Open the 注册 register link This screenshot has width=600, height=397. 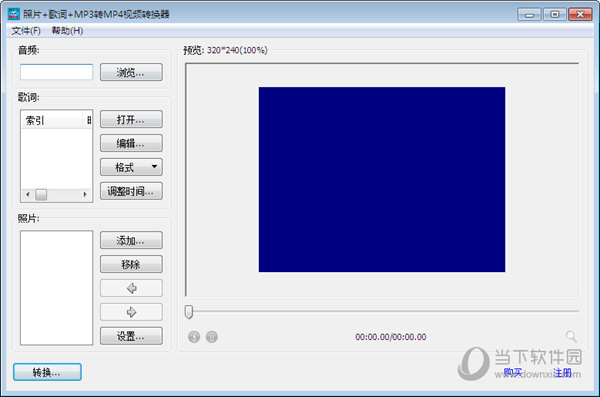coord(562,372)
